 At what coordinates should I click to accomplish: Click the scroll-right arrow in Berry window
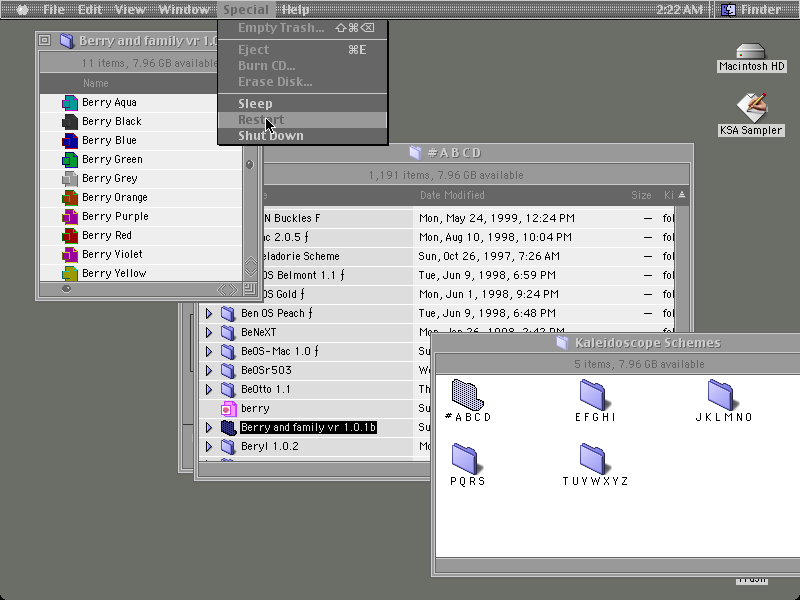[233, 290]
